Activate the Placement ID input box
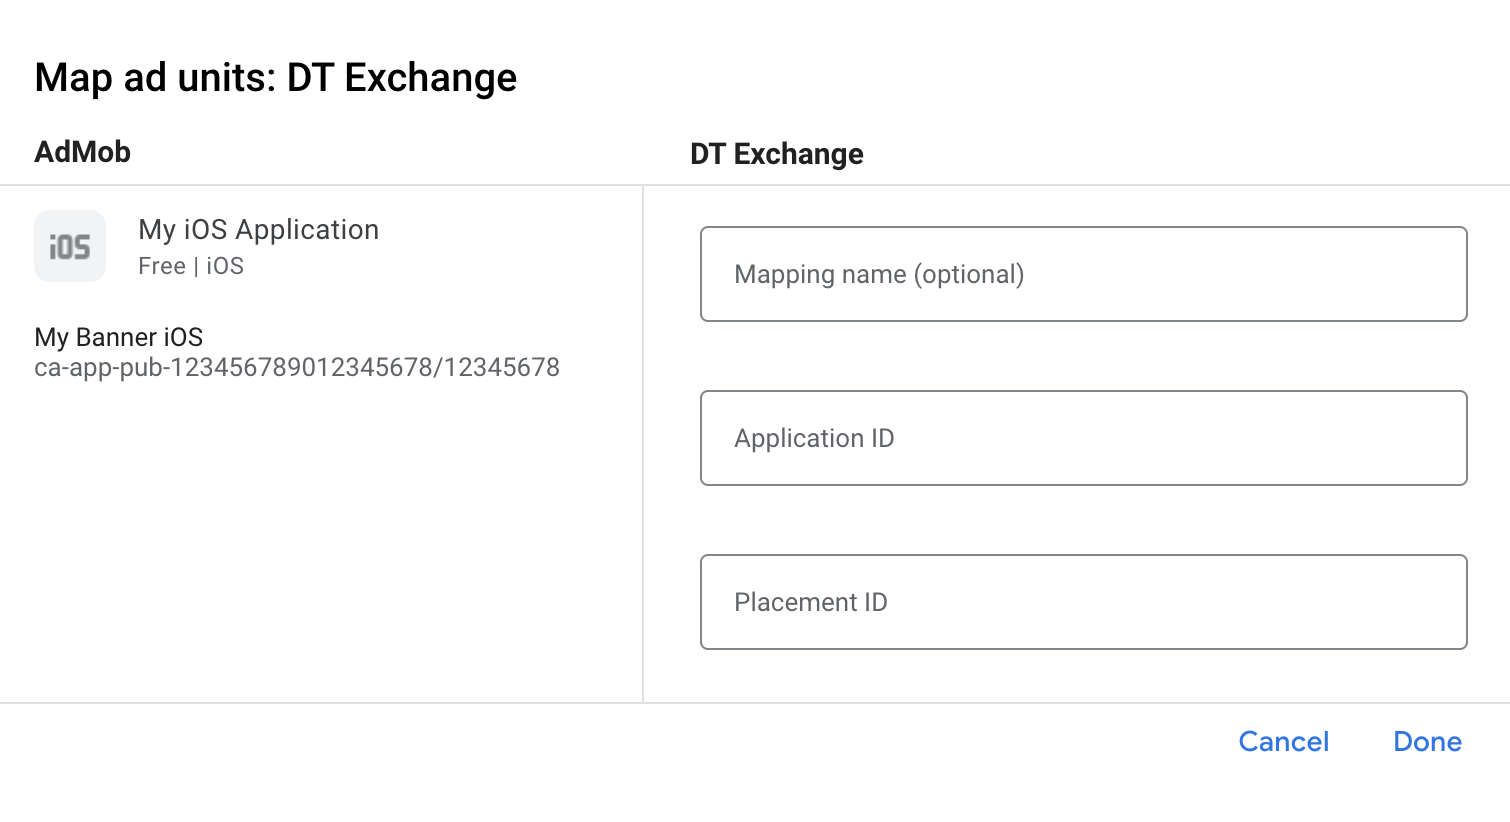The width and height of the screenshot is (1510, 822). (x=1083, y=602)
